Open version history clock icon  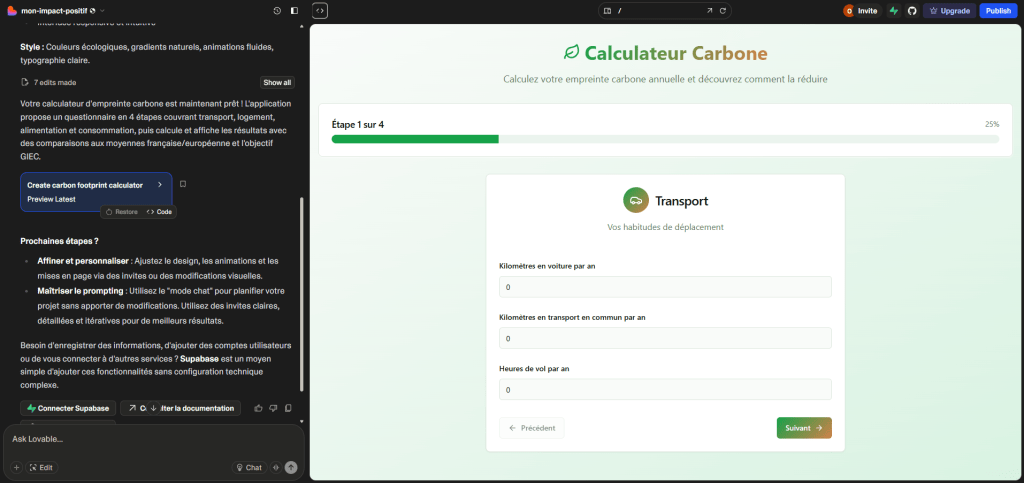point(277,10)
